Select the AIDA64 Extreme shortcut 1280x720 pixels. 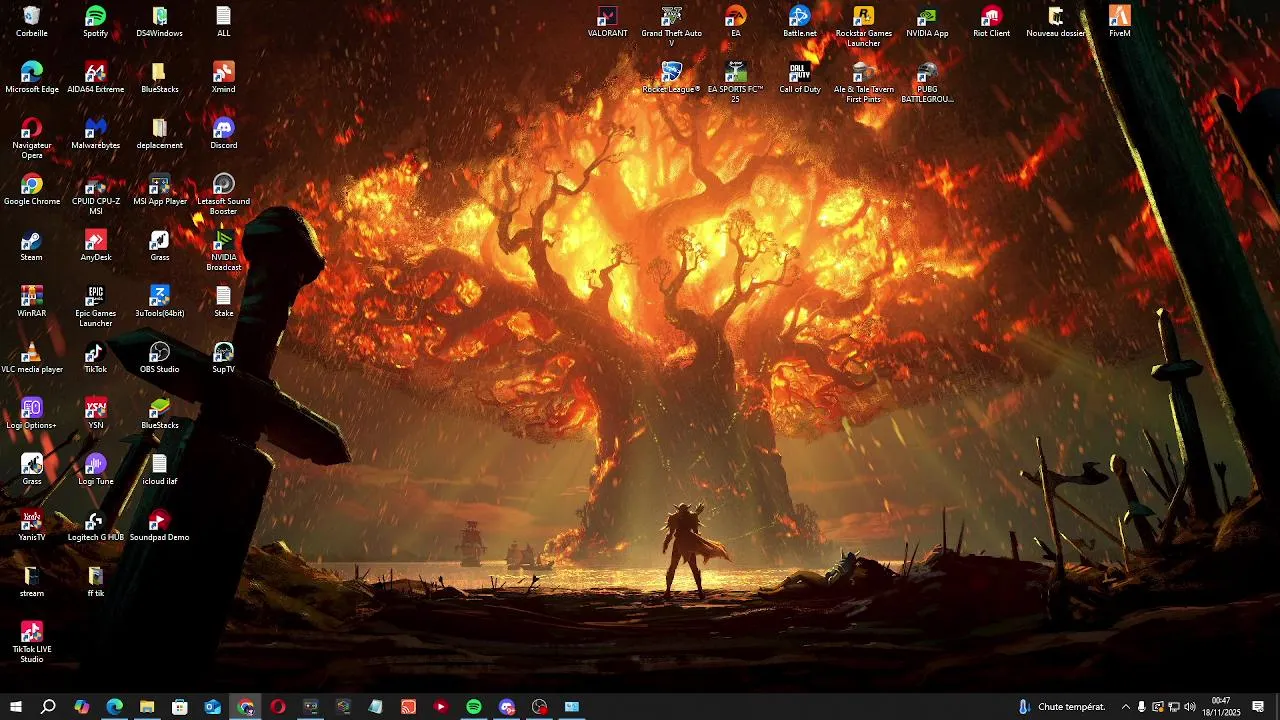pos(96,78)
